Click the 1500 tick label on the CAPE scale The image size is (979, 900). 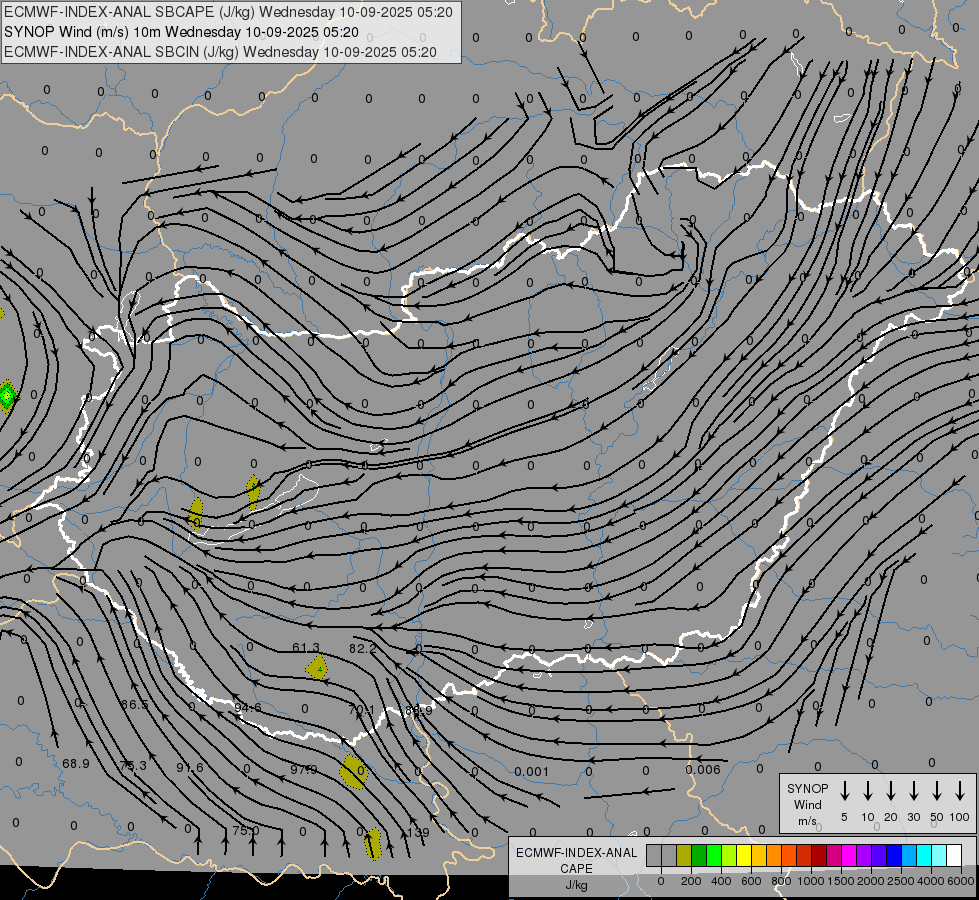click(x=841, y=881)
